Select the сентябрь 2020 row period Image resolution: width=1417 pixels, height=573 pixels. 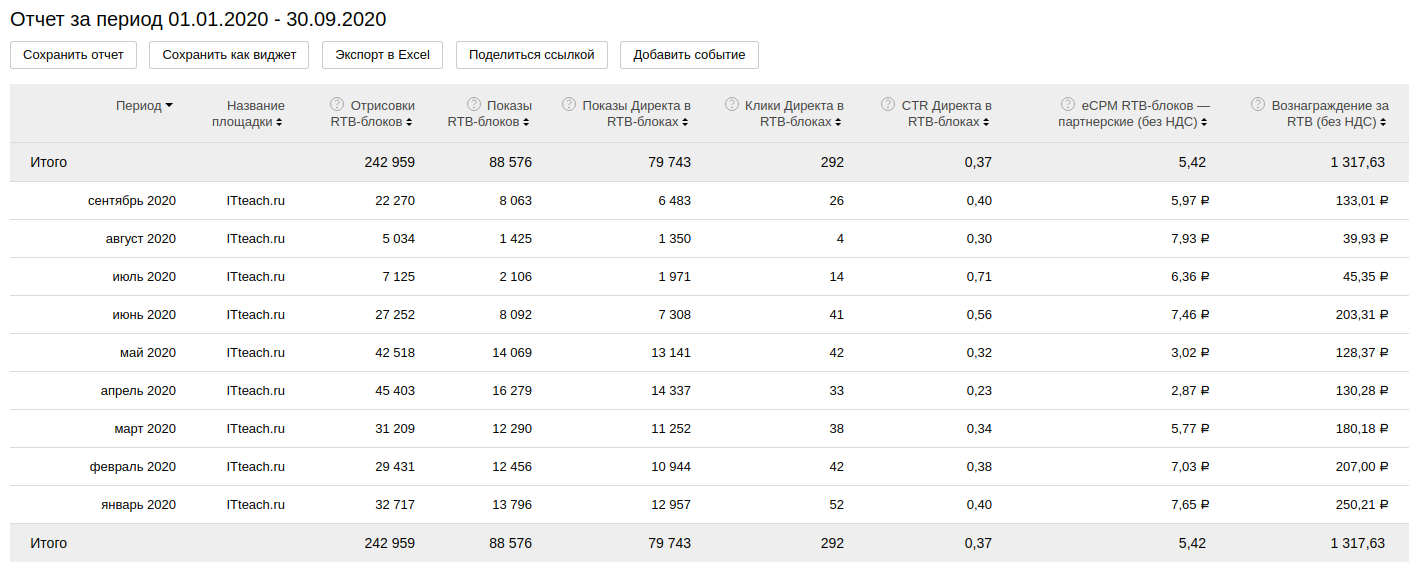[x=131, y=201]
